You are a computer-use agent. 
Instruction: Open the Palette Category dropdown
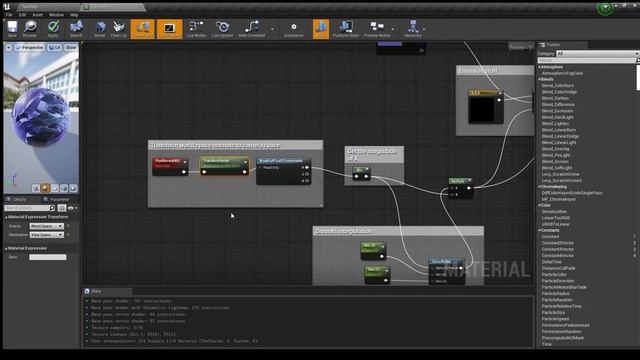point(598,53)
